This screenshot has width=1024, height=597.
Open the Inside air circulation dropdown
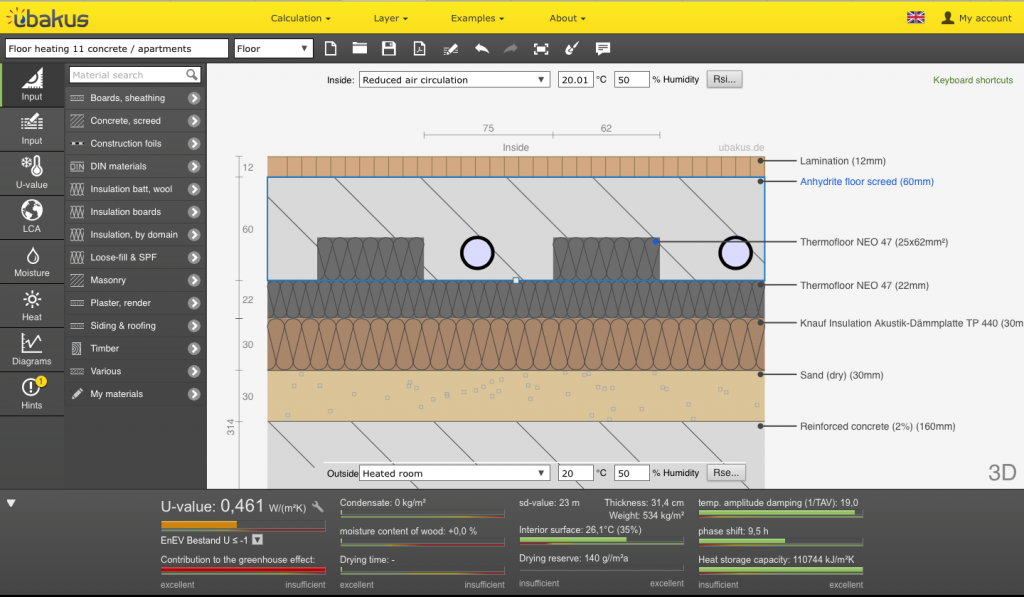point(454,80)
